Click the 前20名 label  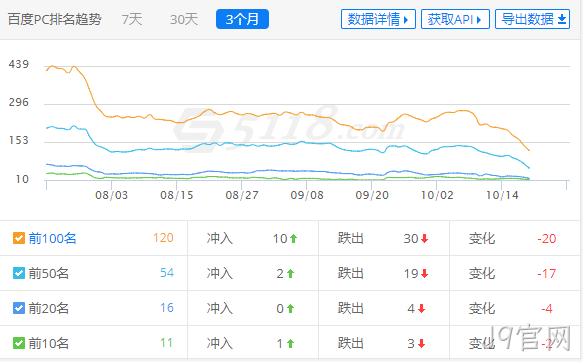[49, 308]
